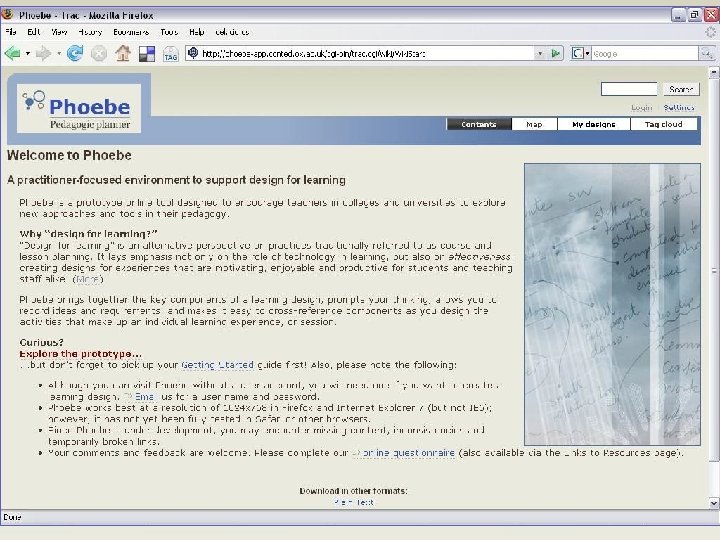
Task: Select the Contents tab
Action: click(x=479, y=124)
